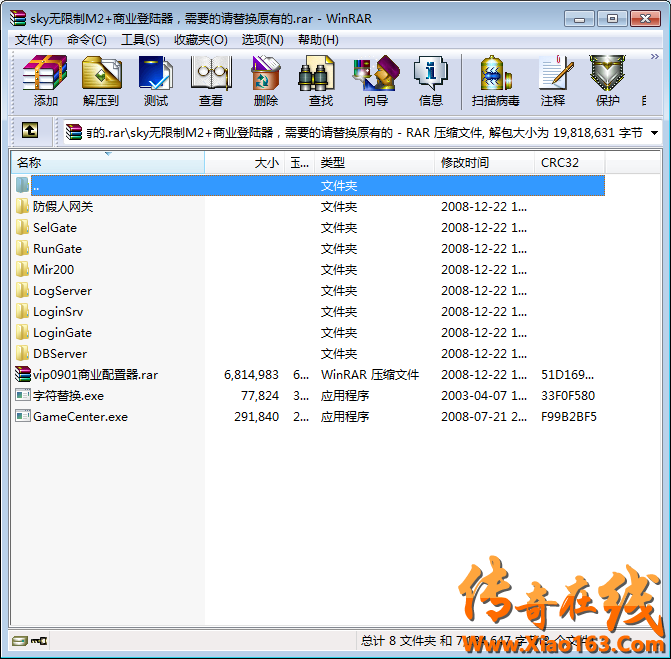
Task: Select the LoginGate folder
Action: (62, 332)
